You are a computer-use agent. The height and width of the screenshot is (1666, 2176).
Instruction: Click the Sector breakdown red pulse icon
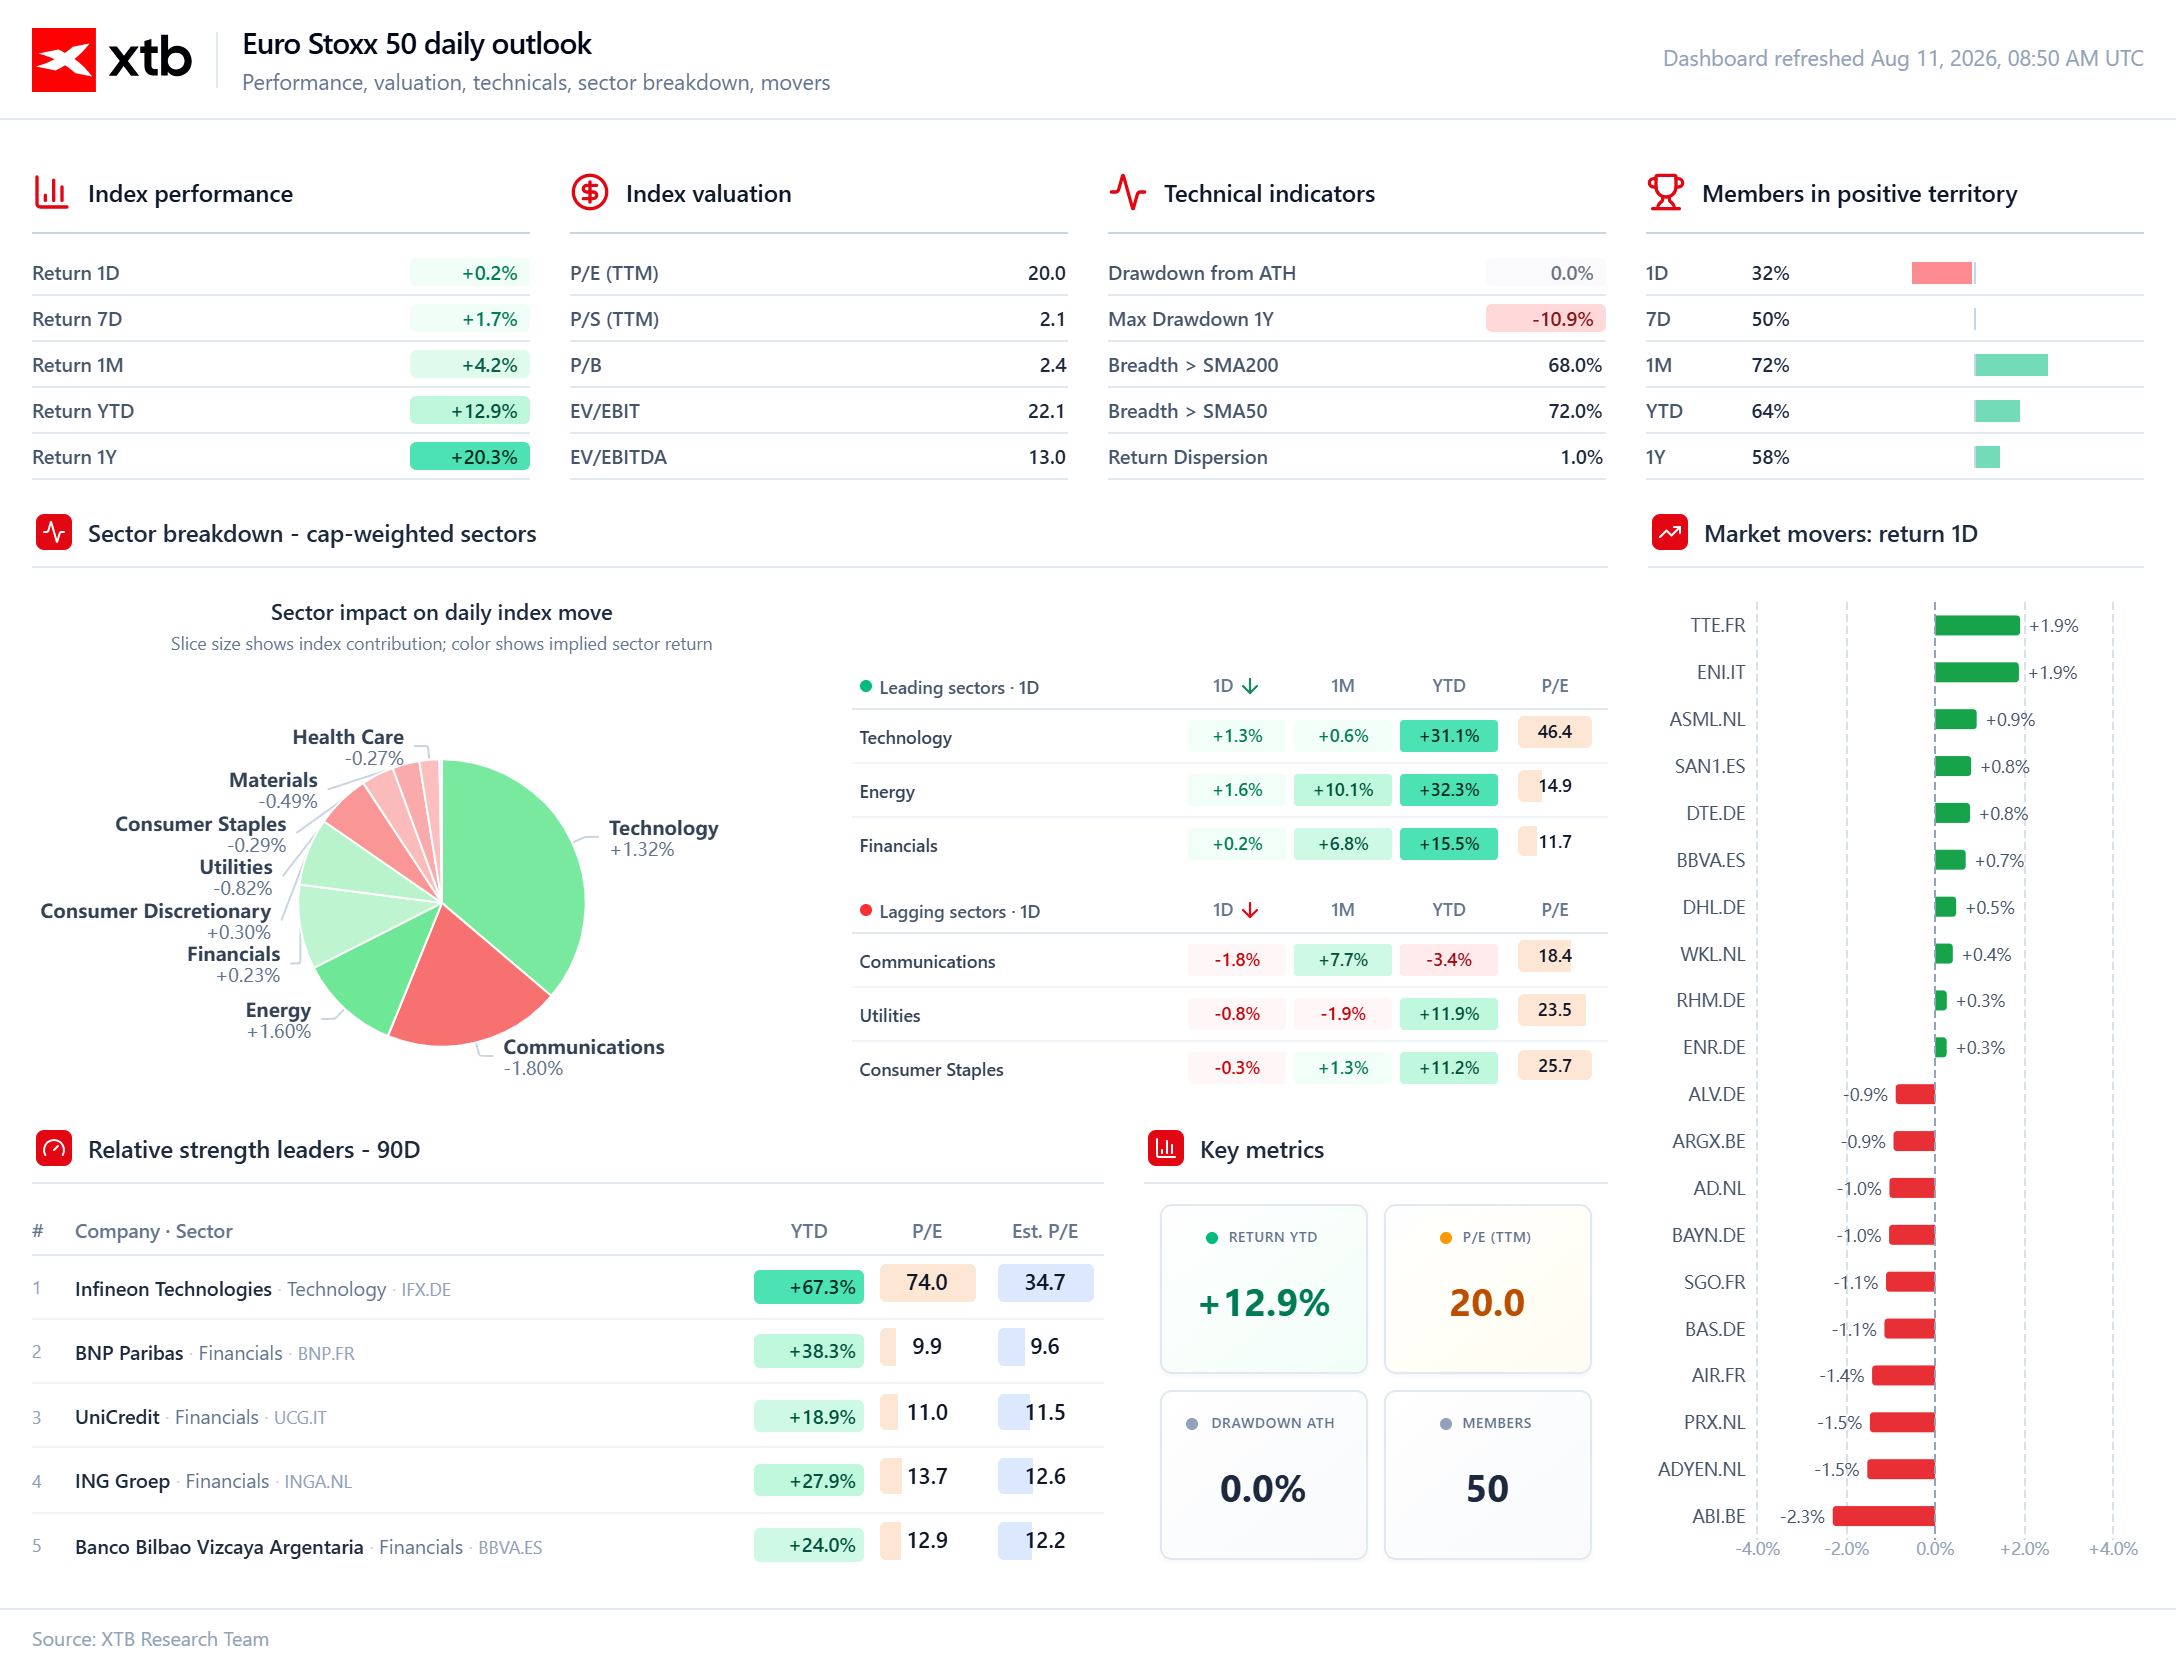pyautogui.click(x=54, y=533)
